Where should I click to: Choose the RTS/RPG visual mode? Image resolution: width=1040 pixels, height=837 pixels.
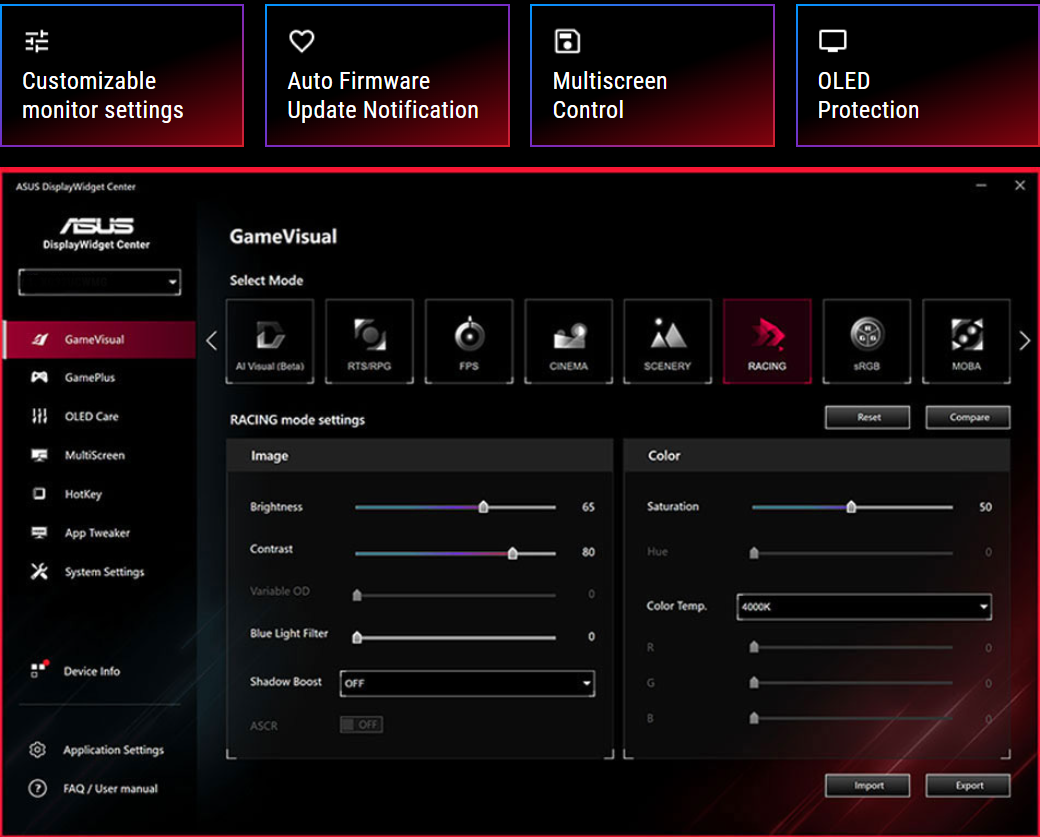(x=369, y=341)
